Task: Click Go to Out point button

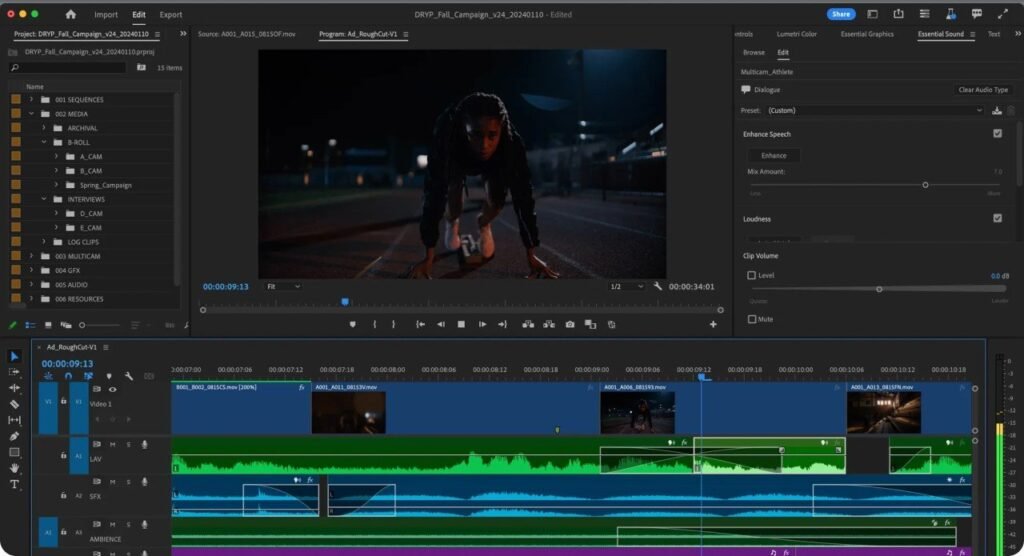Action: (x=502, y=324)
